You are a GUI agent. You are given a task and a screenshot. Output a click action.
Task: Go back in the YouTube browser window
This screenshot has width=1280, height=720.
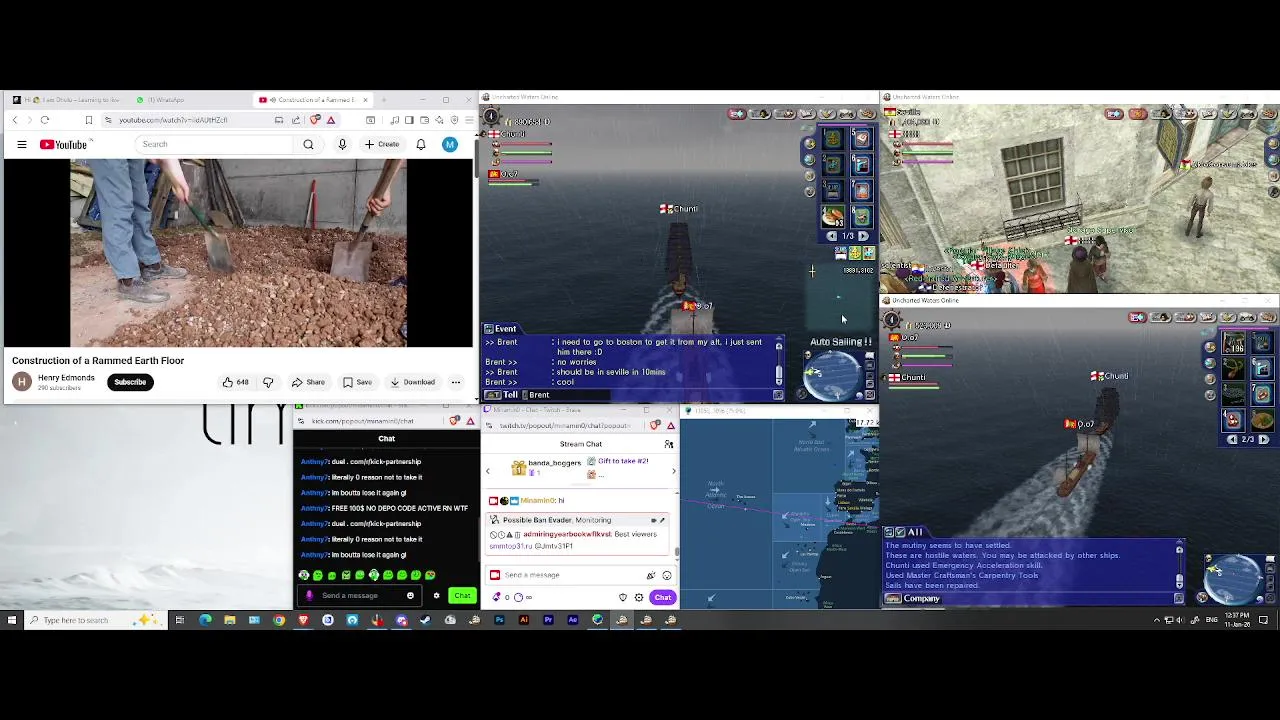[15, 120]
